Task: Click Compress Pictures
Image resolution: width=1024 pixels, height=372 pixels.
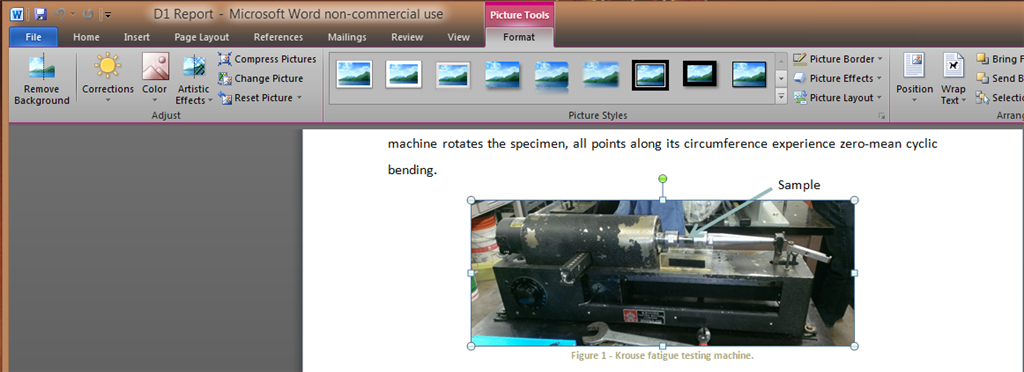Action: click(267, 59)
